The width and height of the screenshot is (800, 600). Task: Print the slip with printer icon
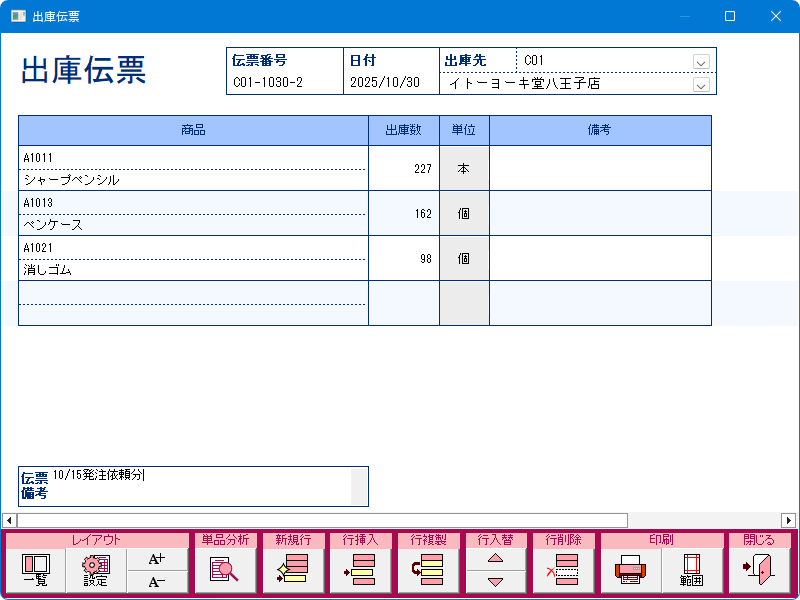[631, 571]
